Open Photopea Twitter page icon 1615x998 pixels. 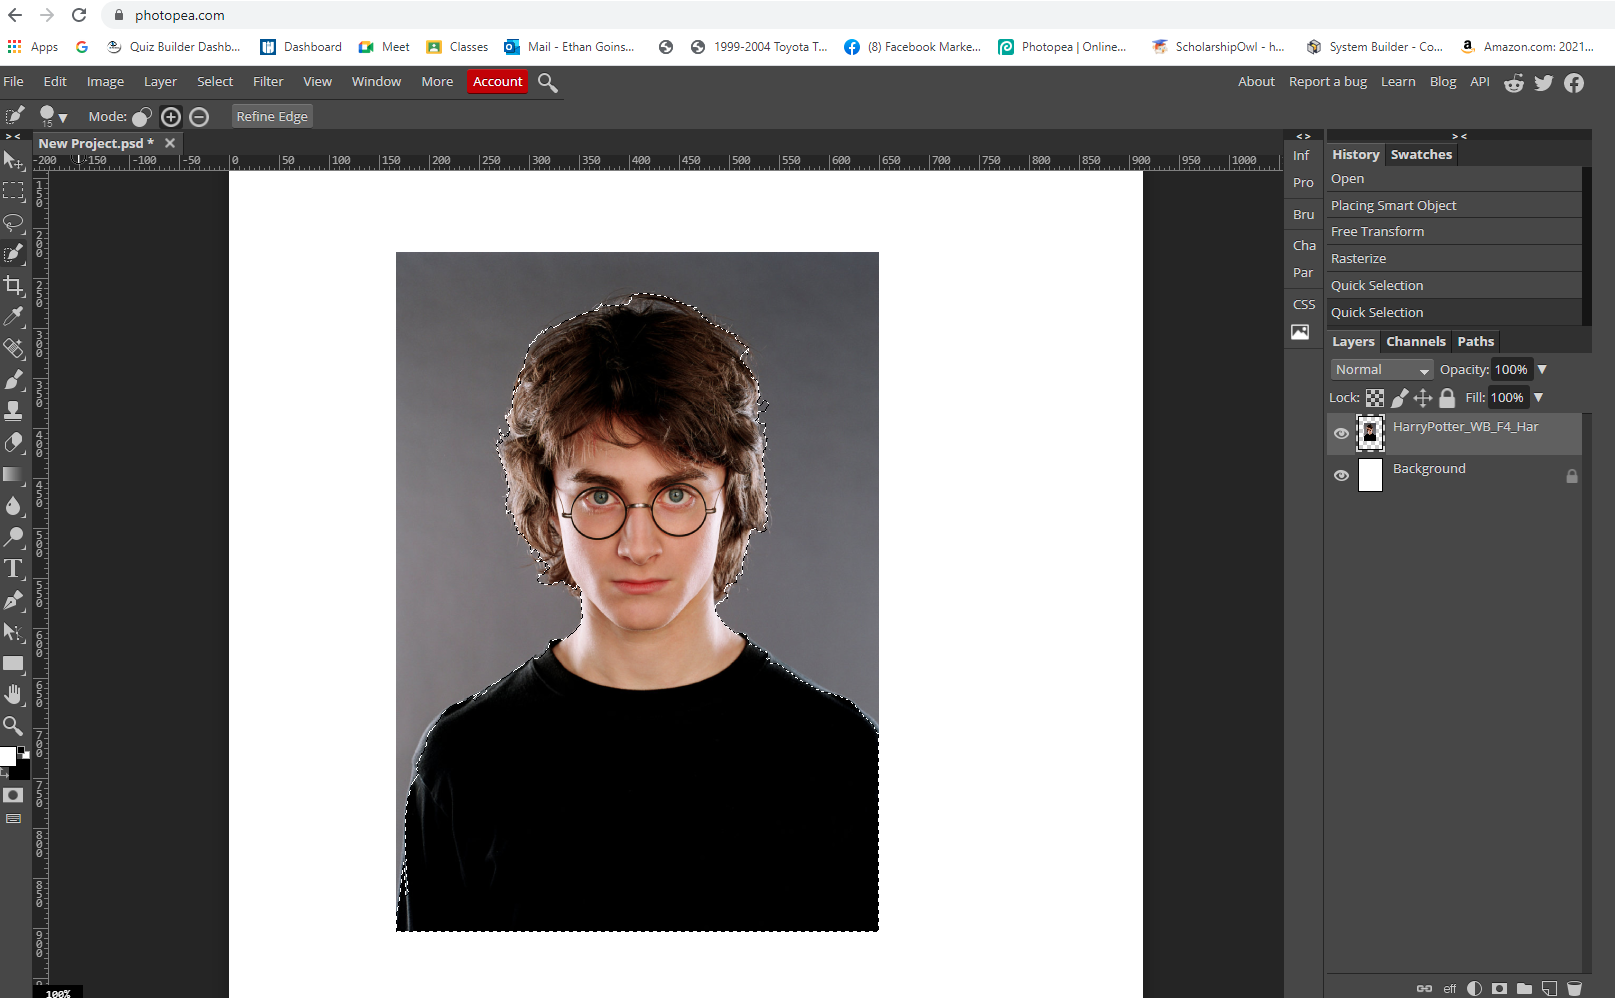tap(1544, 83)
